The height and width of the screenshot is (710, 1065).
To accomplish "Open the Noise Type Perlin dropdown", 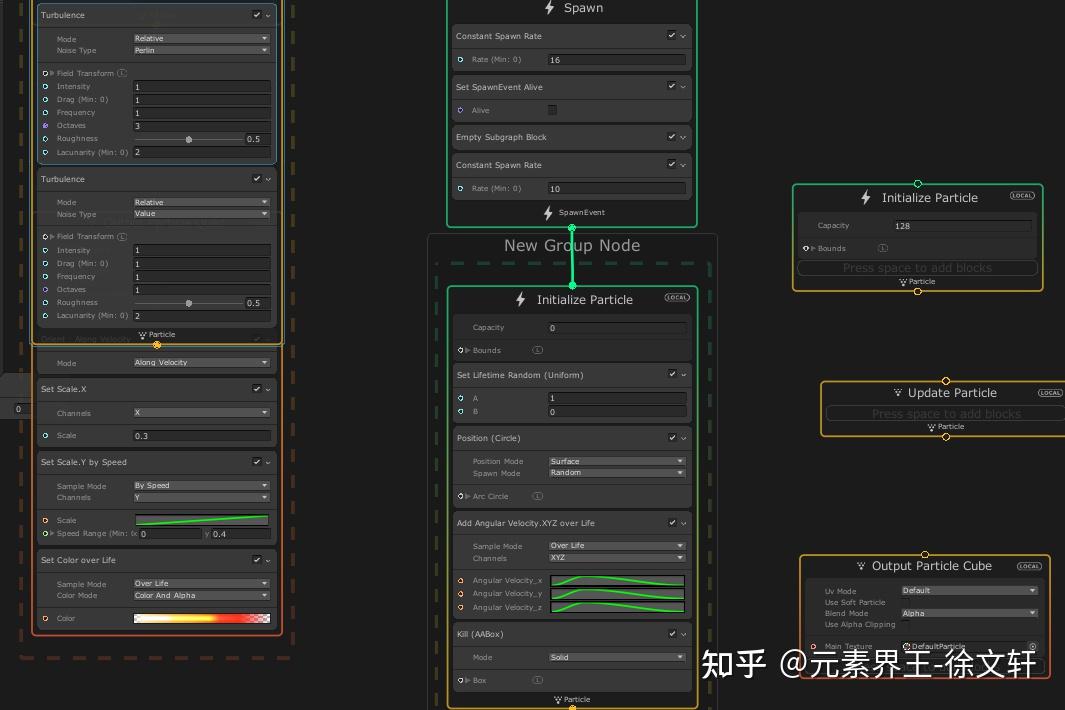I will pos(200,50).
